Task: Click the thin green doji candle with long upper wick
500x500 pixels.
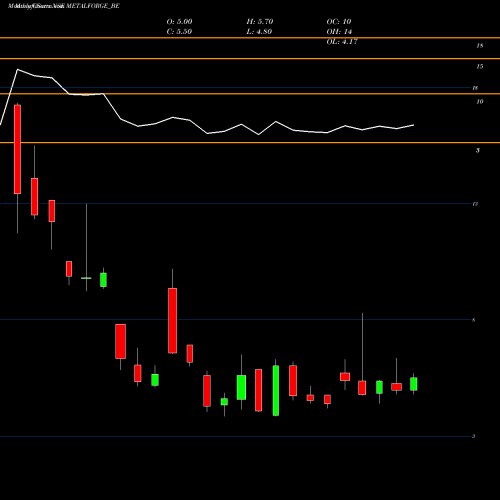Action: pos(86,278)
